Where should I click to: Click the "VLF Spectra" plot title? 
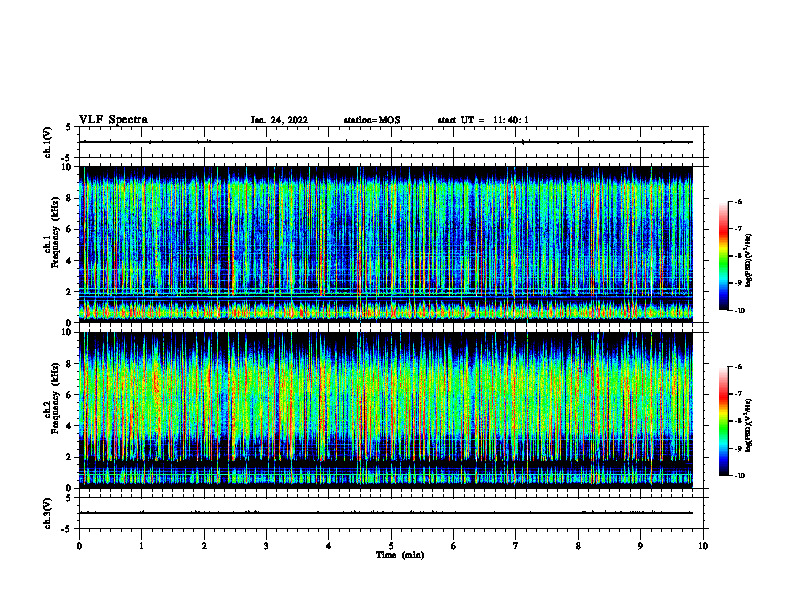113,120
